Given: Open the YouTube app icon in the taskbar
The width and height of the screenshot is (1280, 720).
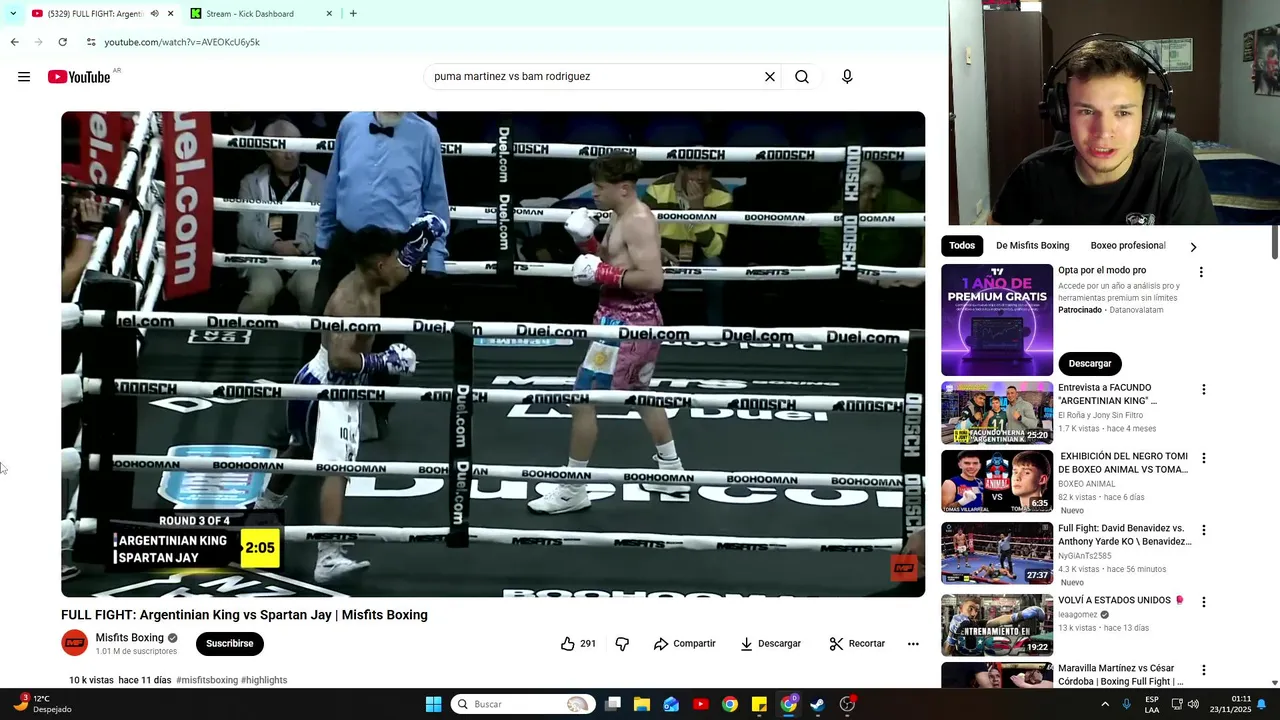Looking at the screenshot, I should pyautogui.click(x=700, y=704).
